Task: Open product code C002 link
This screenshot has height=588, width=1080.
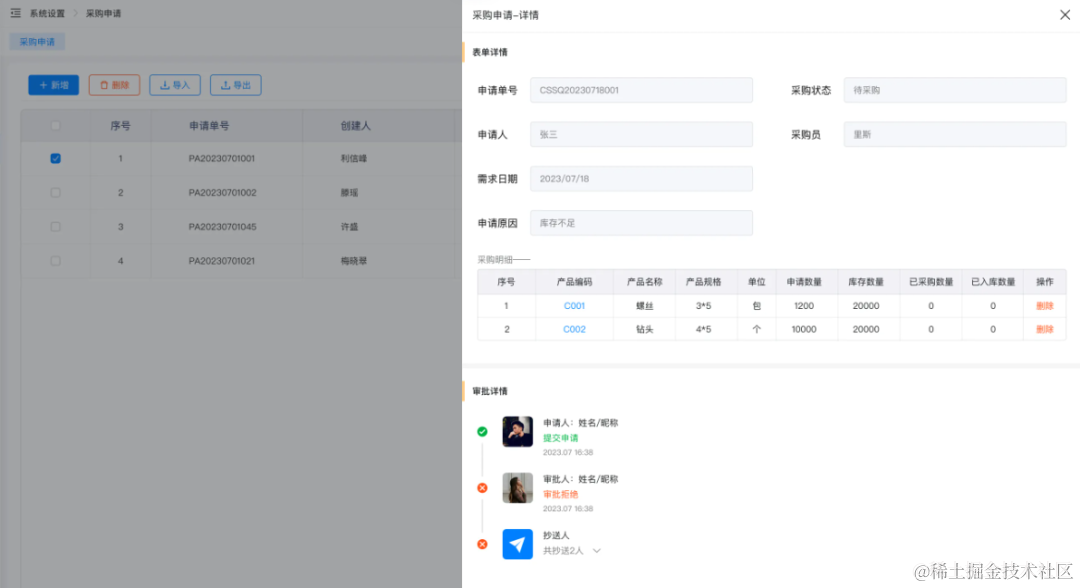Action: pos(574,329)
